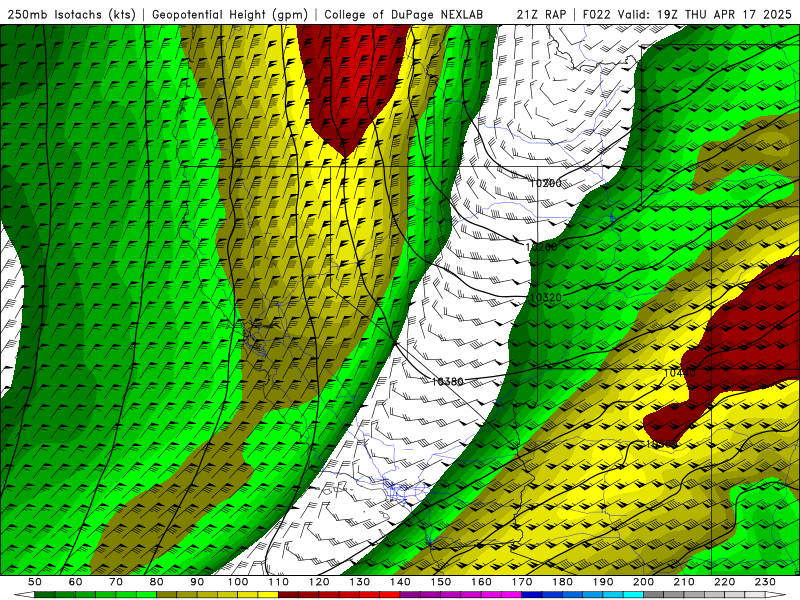The width and height of the screenshot is (800, 600).
Task: Click the 80 value on the color scale
Action: pyautogui.click(x=156, y=582)
